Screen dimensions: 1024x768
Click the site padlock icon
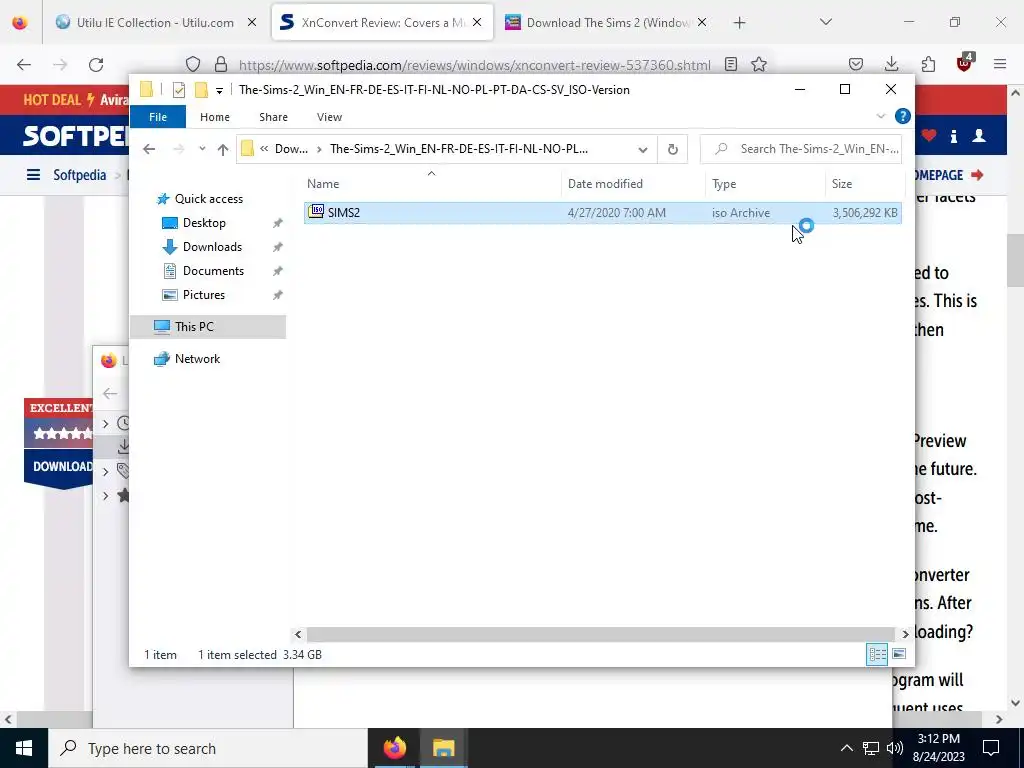tap(221, 64)
